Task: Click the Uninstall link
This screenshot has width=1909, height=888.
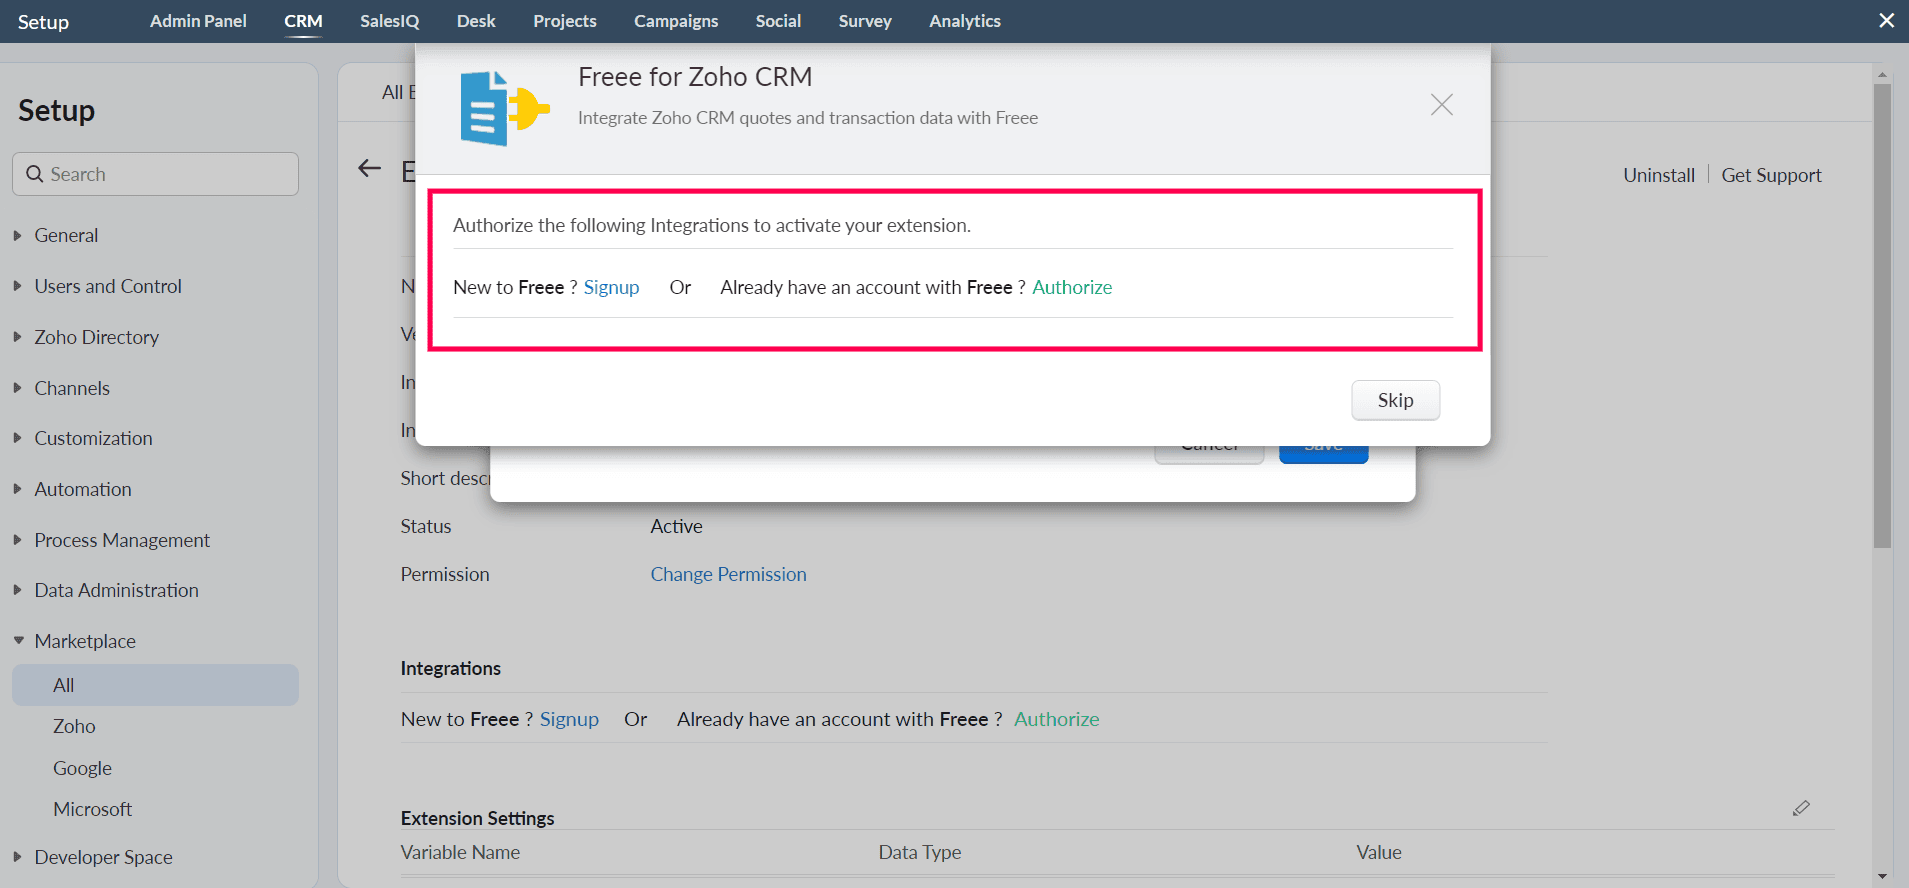Action: pos(1659,175)
